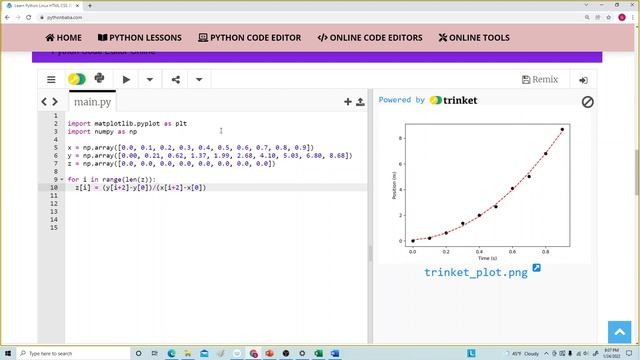Open Excel from the taskbar

click(318, 353)
